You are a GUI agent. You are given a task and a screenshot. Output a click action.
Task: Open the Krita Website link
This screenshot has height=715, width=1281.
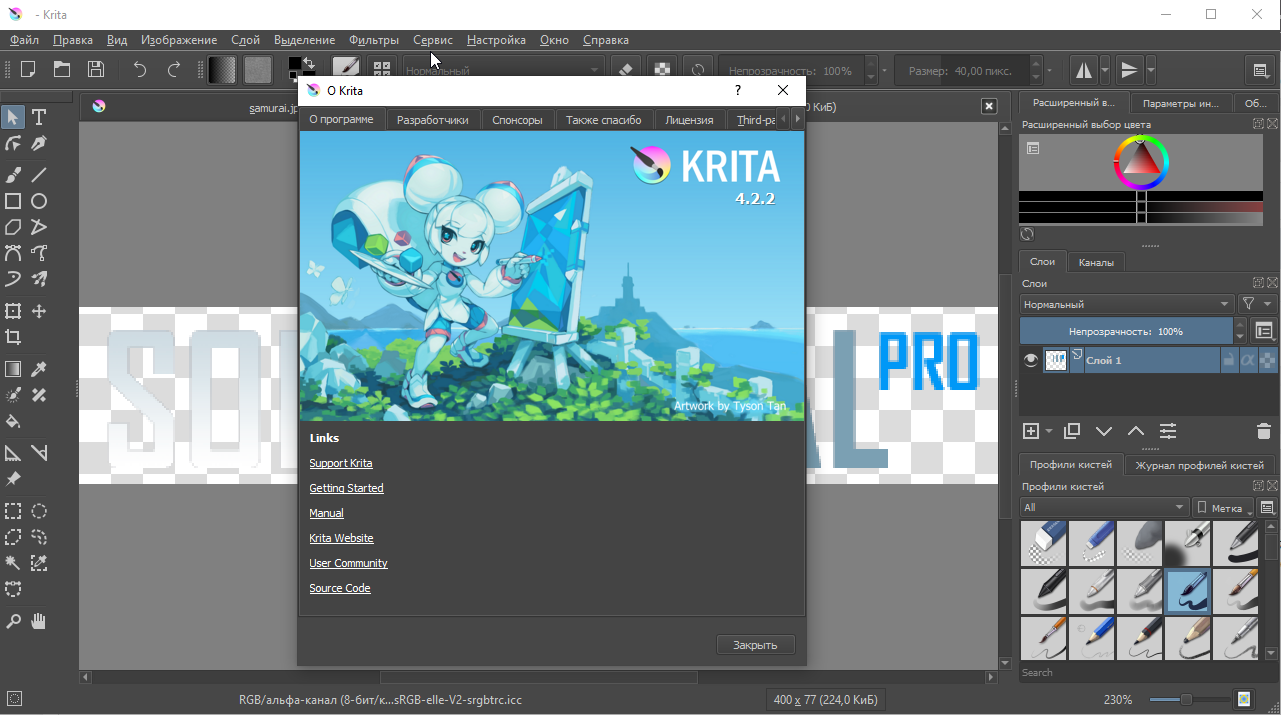[x=341, y=538]
